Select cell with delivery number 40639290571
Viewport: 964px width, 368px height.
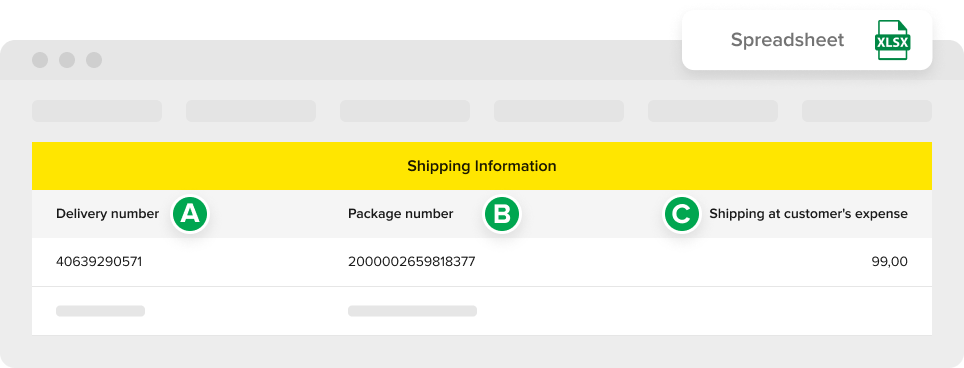pyautogui.click(x=99, y=262)
